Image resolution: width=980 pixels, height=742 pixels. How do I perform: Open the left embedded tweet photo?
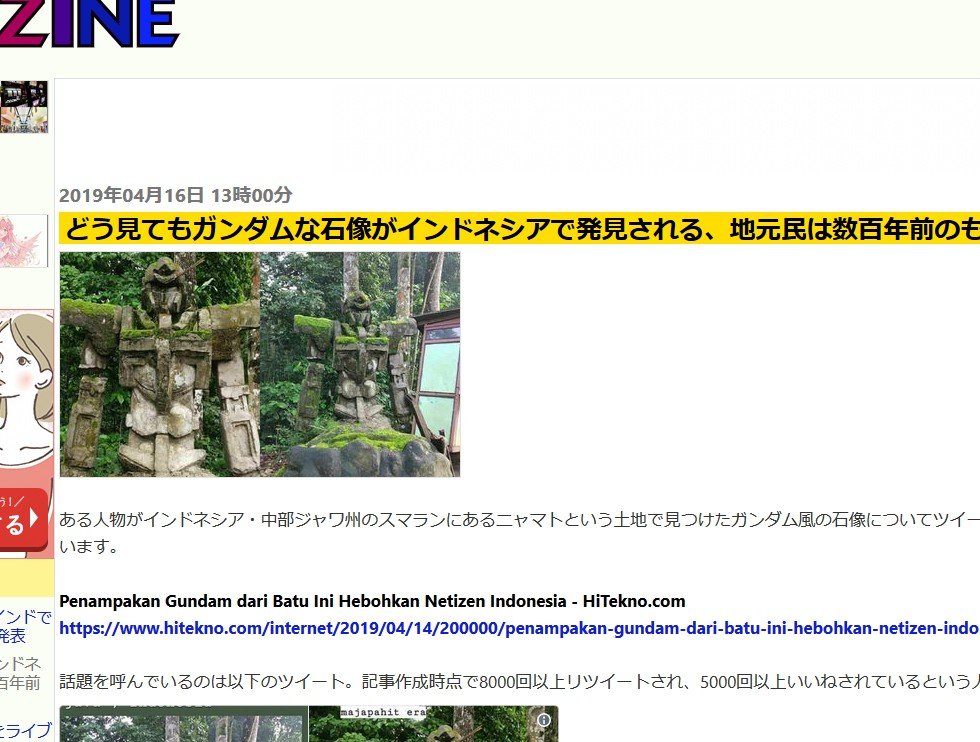point(184,724)
